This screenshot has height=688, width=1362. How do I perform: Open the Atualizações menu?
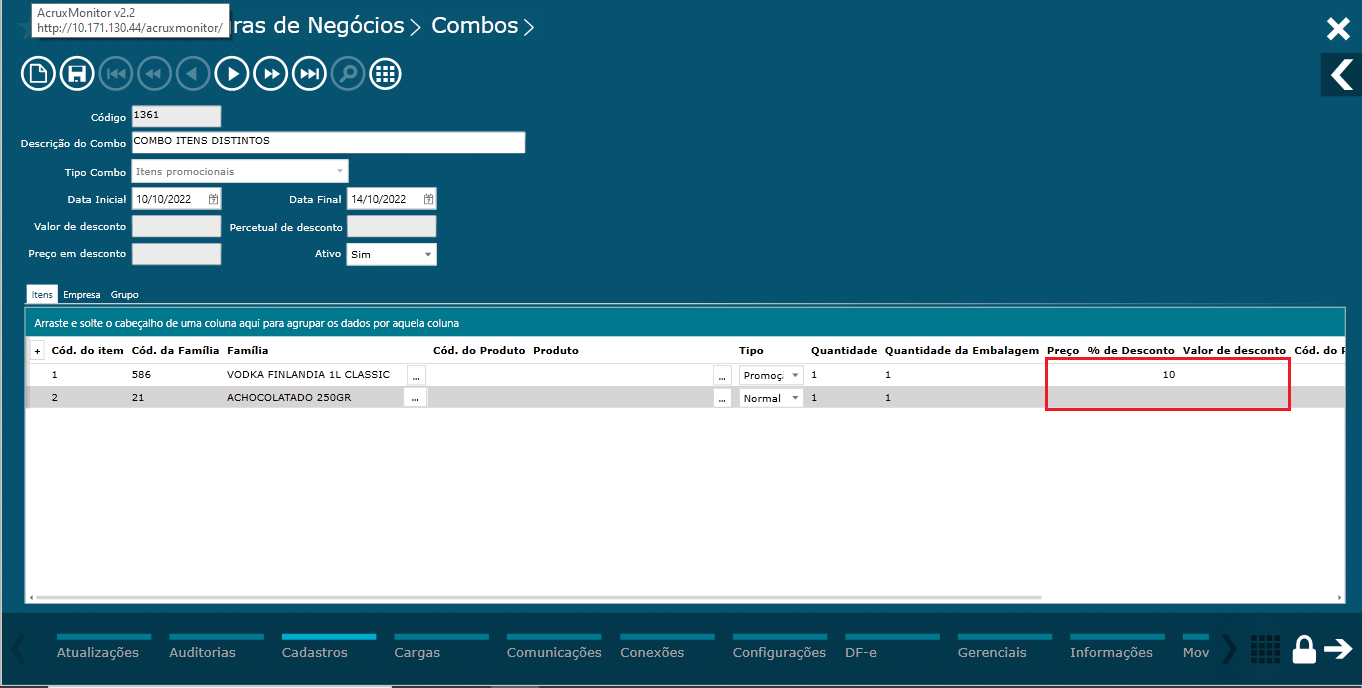(98, 652)
